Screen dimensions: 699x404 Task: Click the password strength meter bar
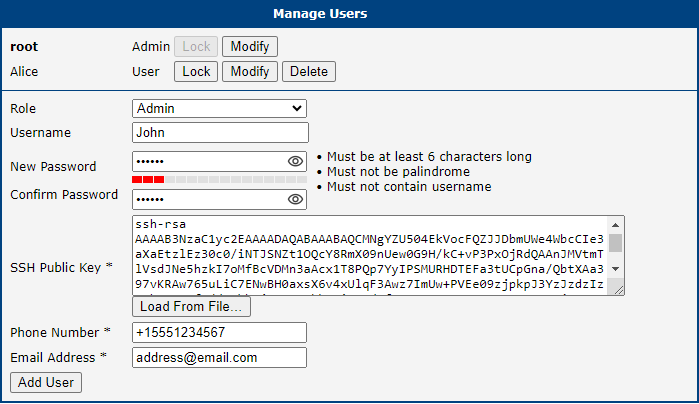pyautogui.click(x=219, y=179)
